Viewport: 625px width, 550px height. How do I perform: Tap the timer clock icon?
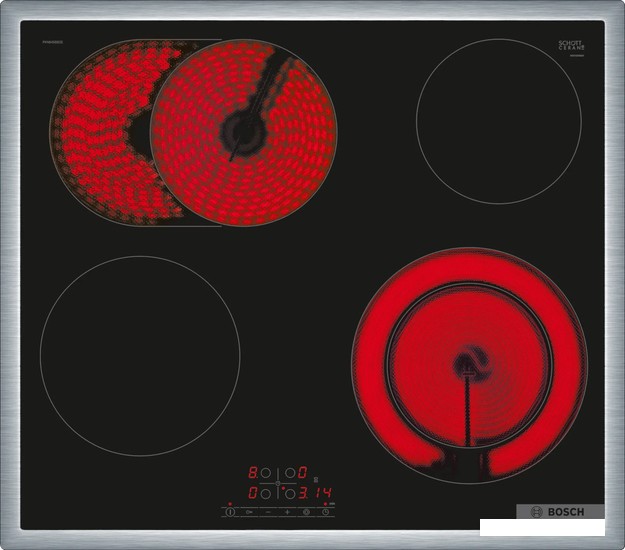(x=325, y=512)
